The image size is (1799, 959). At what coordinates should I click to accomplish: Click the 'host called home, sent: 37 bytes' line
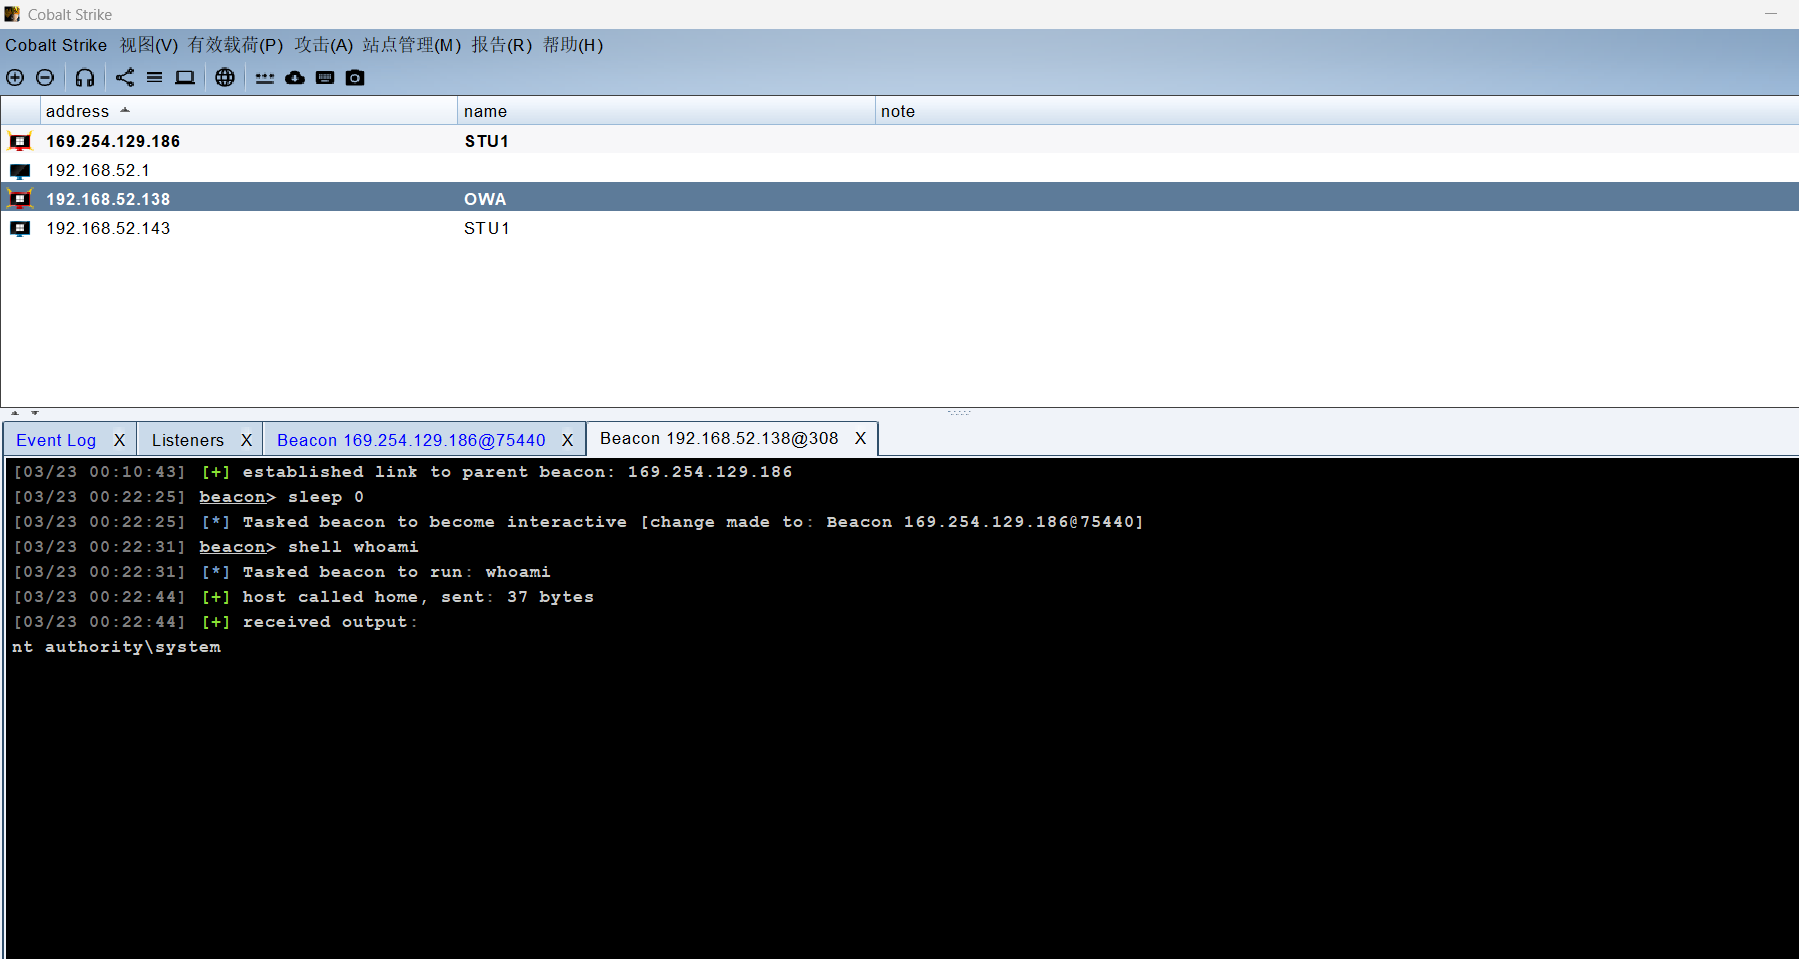pos(304,597)
